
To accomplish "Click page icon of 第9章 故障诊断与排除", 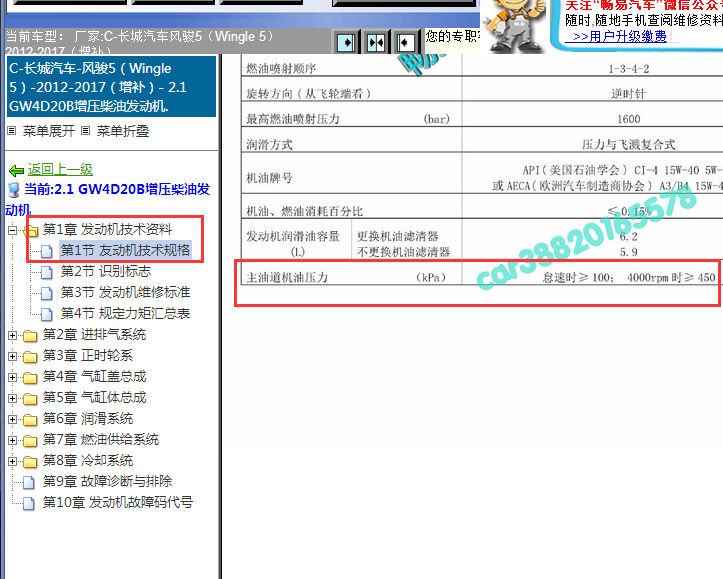I will pos(29,483).
